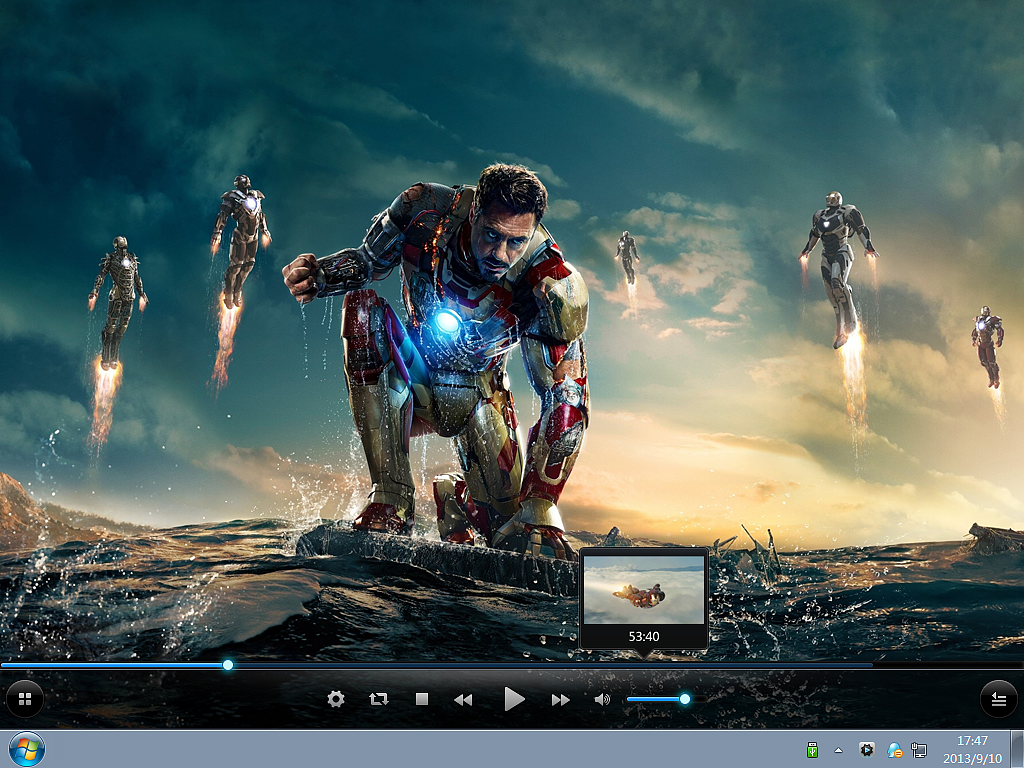Open the media player tray icon

867,750
